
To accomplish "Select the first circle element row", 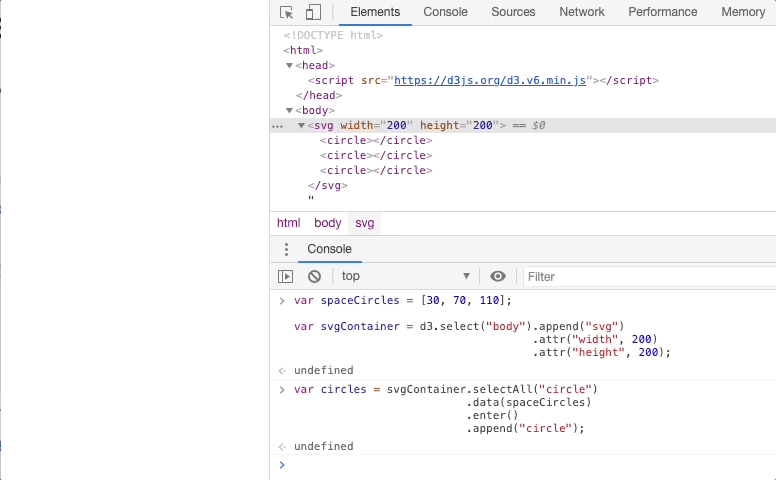I will [x=376, y=141].
